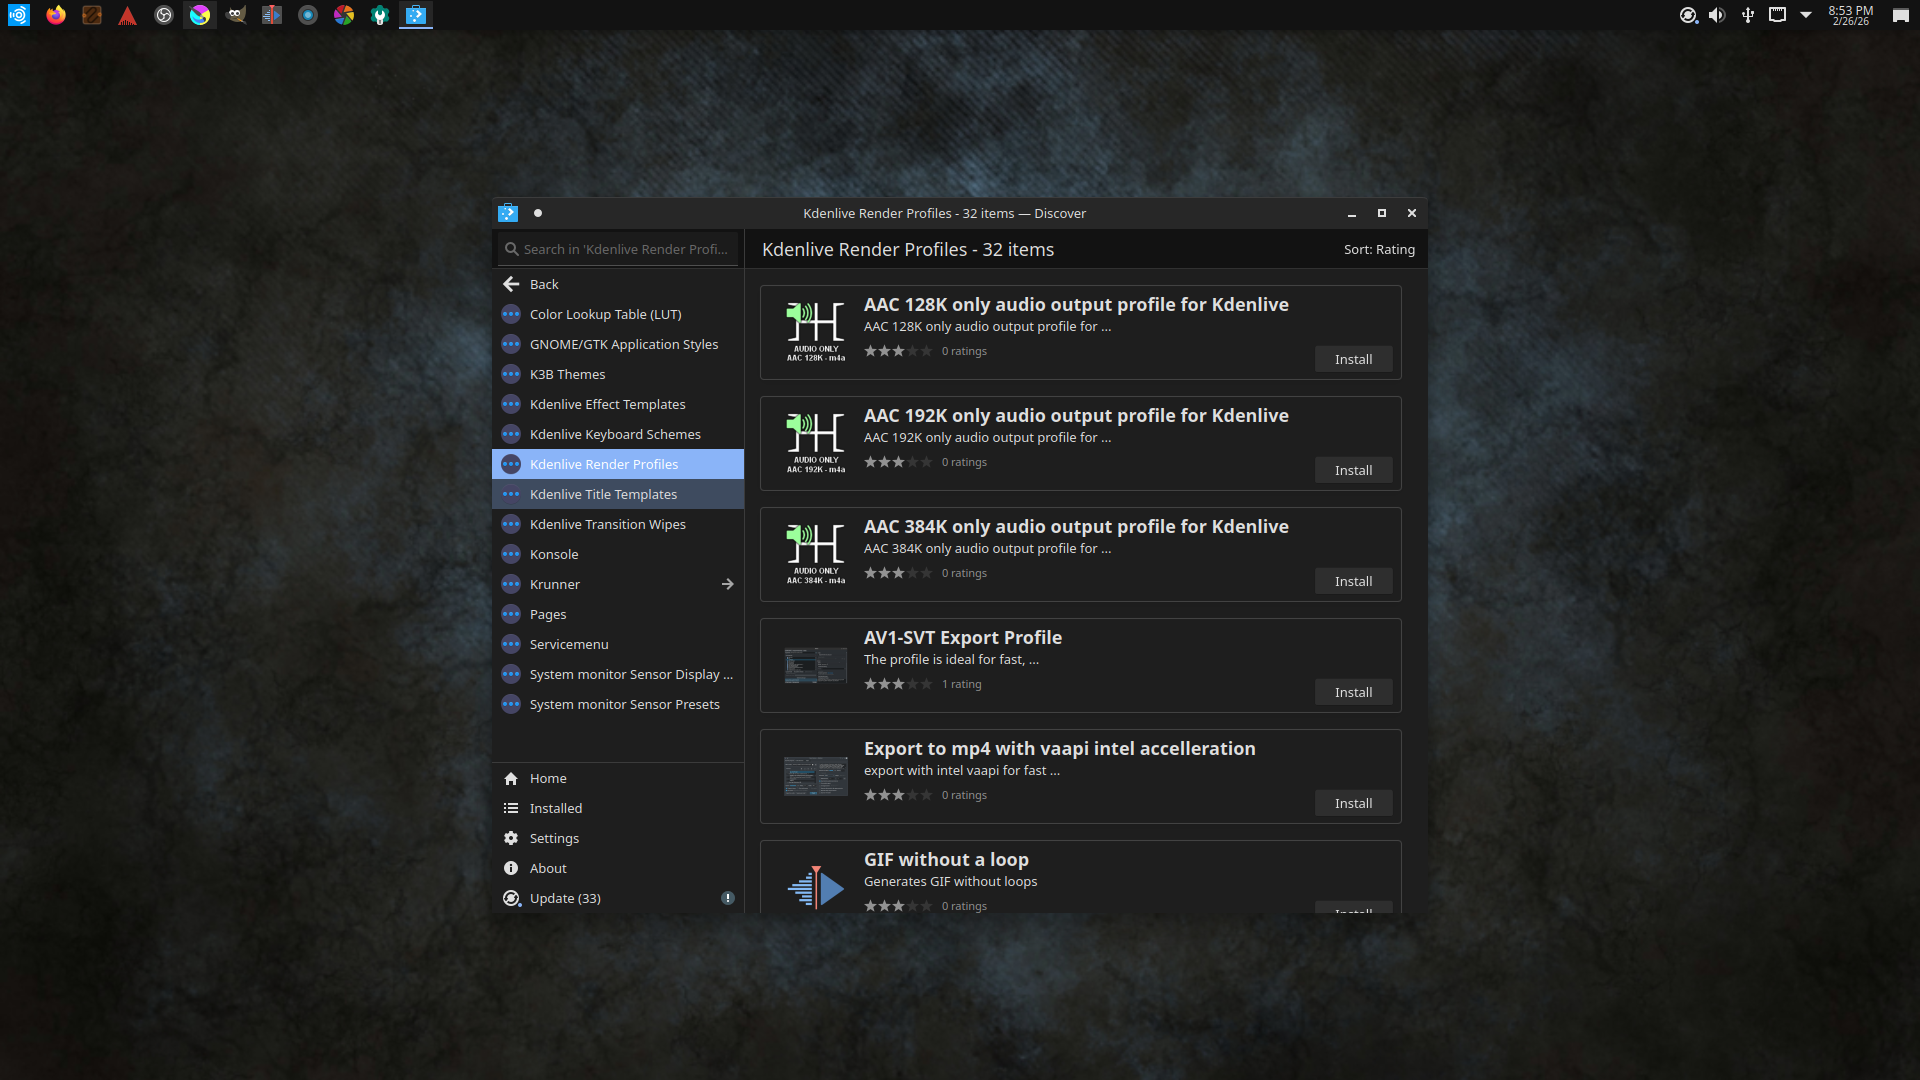Viewport: 1920px width, 1080px height.
Task: Go to Discover Home page
Action: tap(618, 778)
